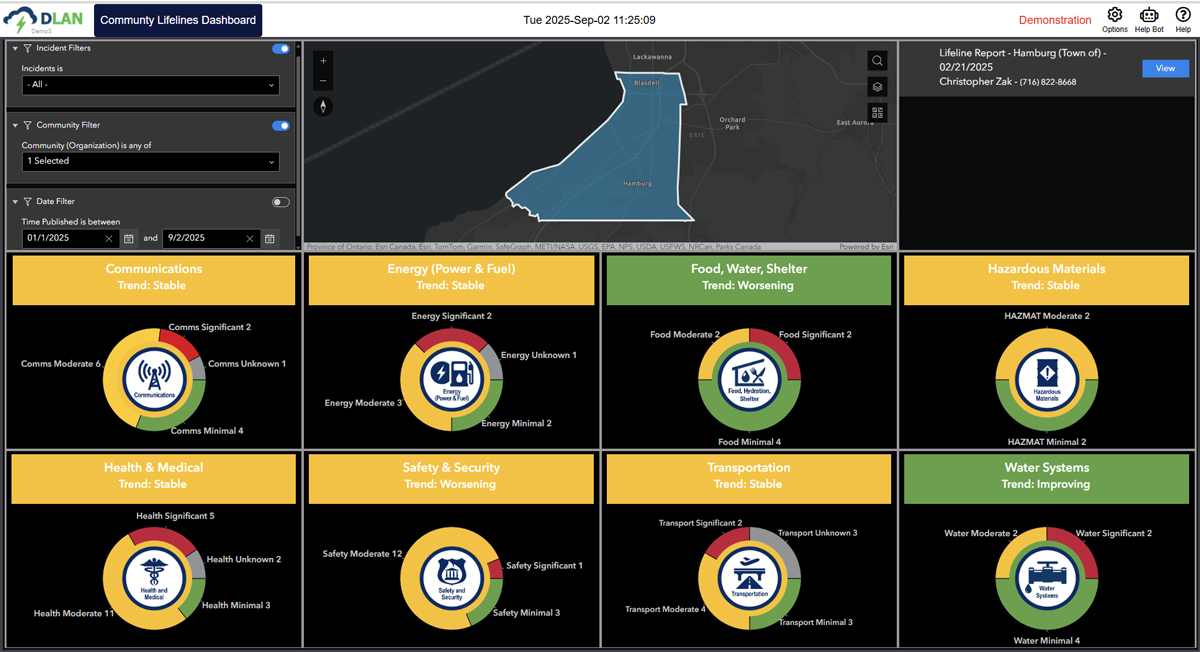The image size is (1200, 652).
Task: Click the Communications lifeline icon
Action: [x=154, y=380]
